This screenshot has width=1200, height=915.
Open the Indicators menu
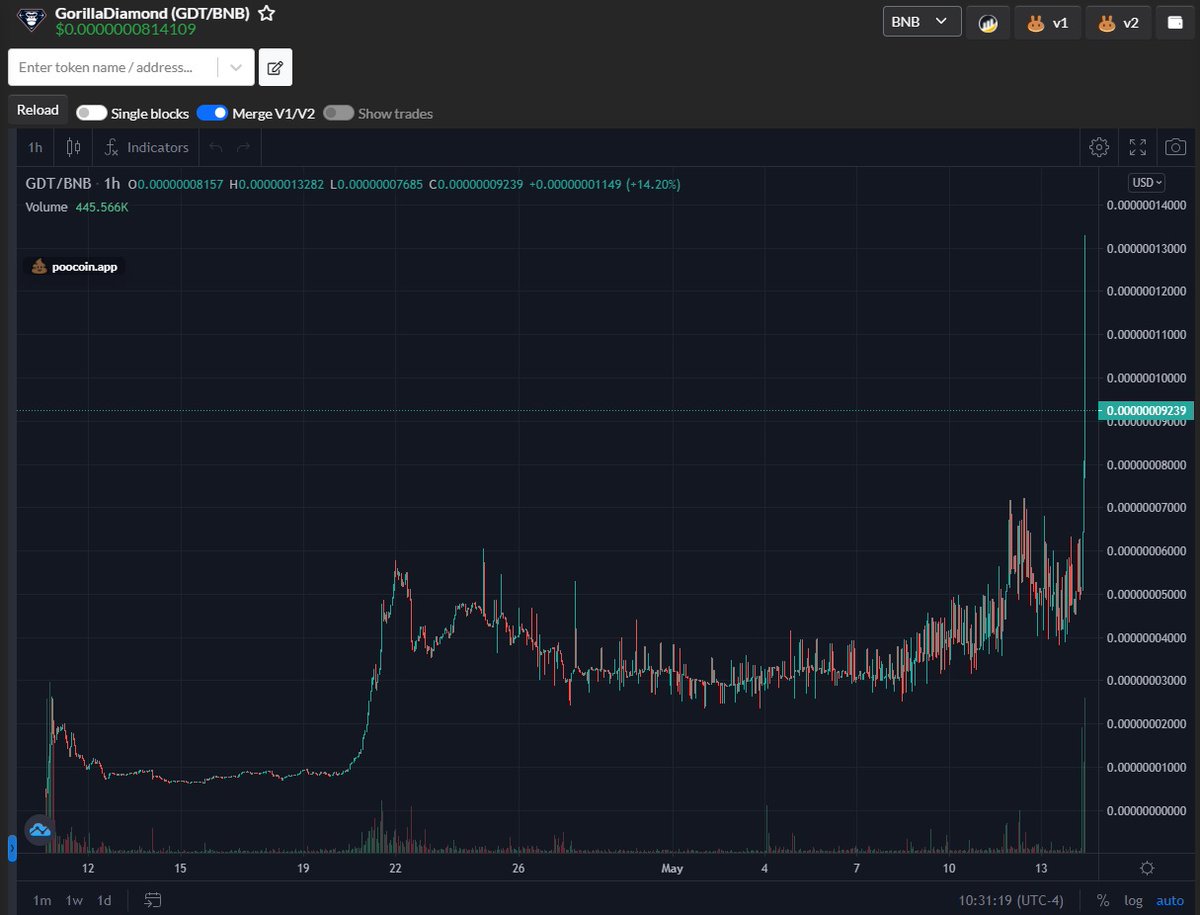coord(146,147)
